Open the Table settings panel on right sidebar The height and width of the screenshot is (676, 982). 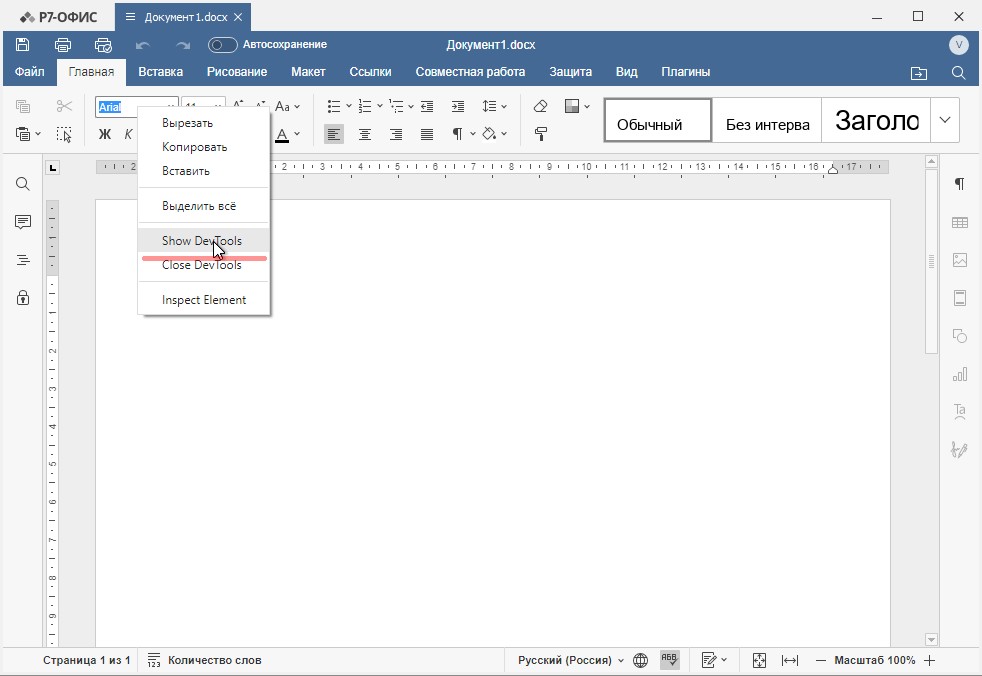[959, 221]
